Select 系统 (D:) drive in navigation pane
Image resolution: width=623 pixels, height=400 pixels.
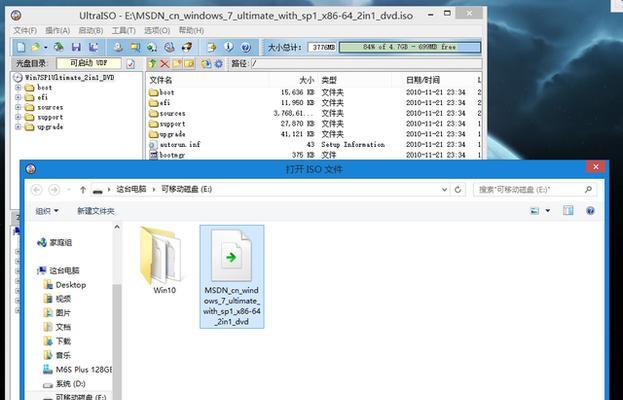(64, 384)
